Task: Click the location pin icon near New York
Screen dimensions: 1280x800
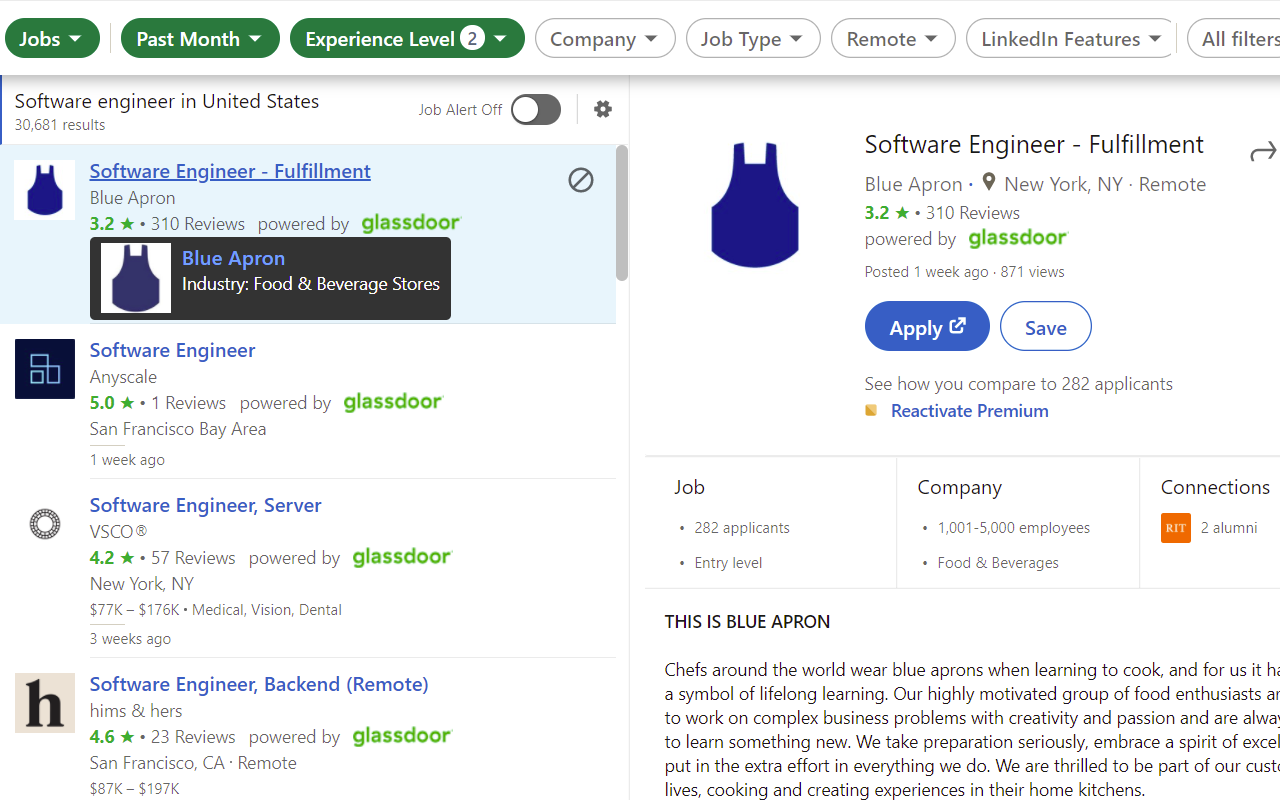Action: (x=989, y=183)
